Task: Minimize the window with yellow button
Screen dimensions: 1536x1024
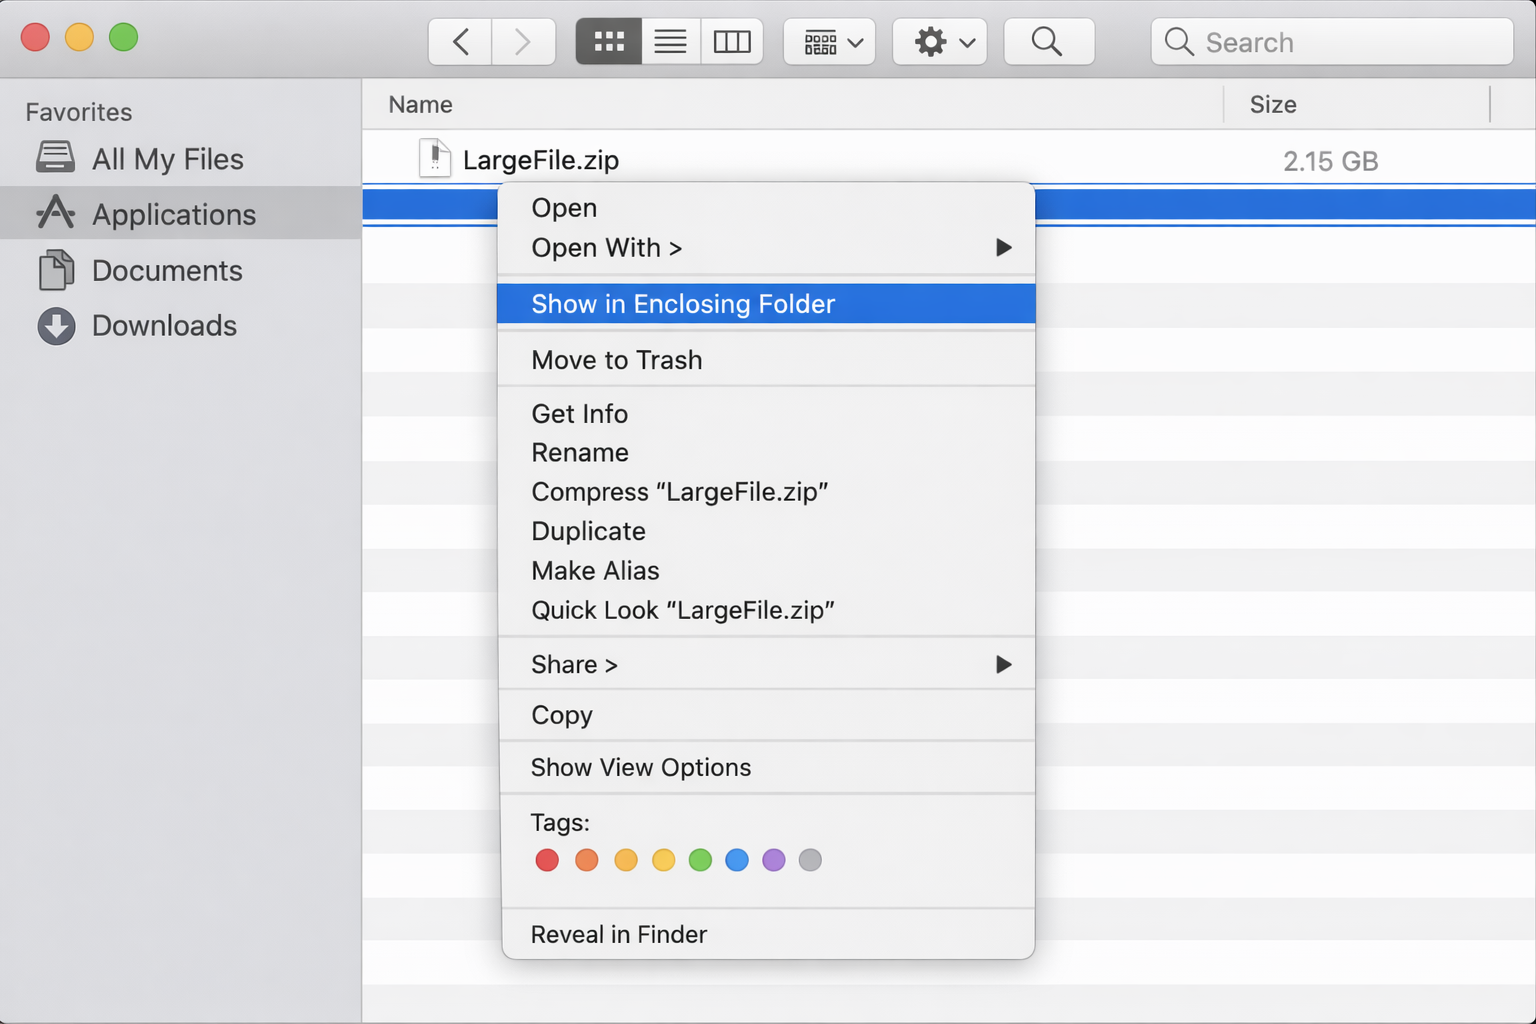Action: point(79,38)
